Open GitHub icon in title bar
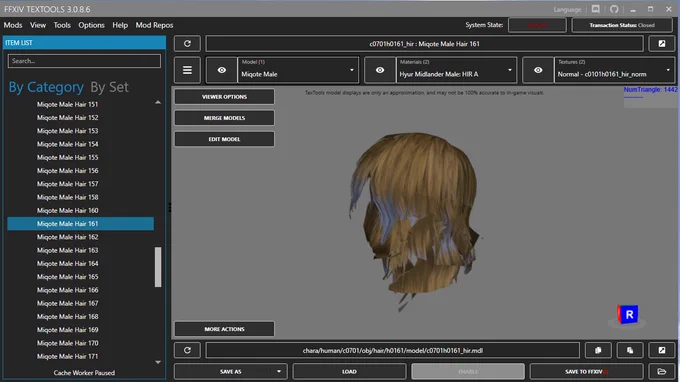Screen dimensions: 680x382 (x=614, y=9)
